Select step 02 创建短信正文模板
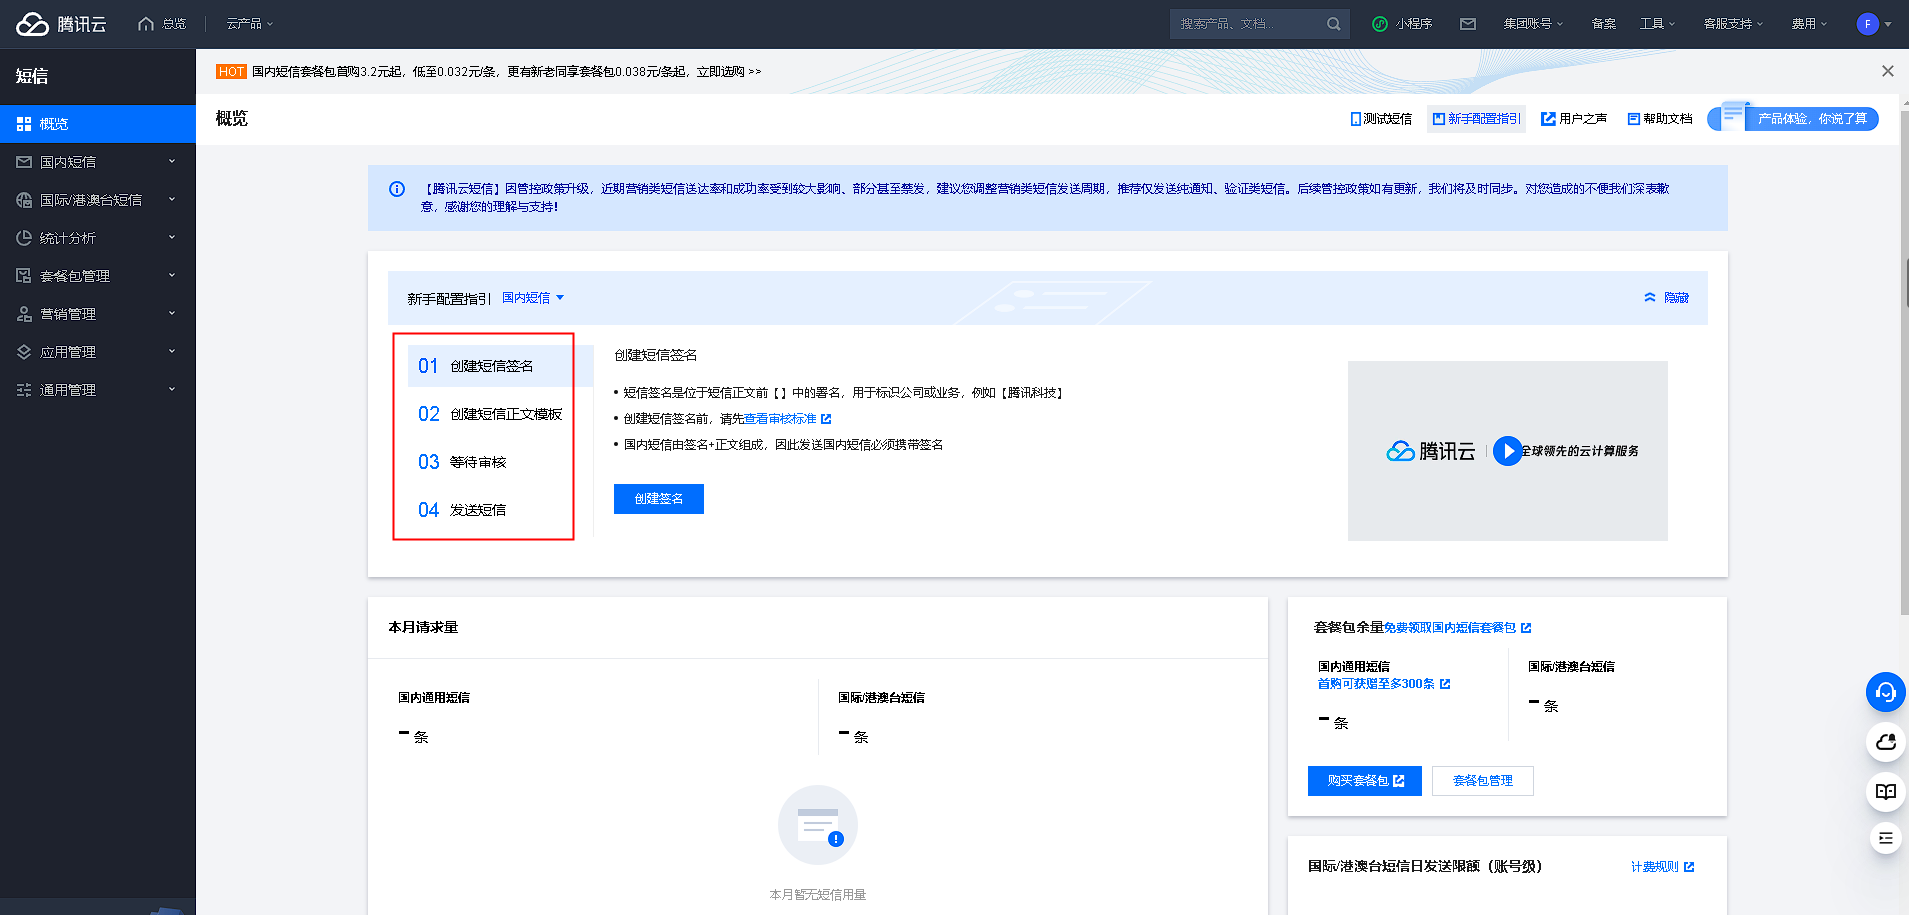Image resolution: width=1909 pixels, height=915 pixels. (x=490, y=414)
